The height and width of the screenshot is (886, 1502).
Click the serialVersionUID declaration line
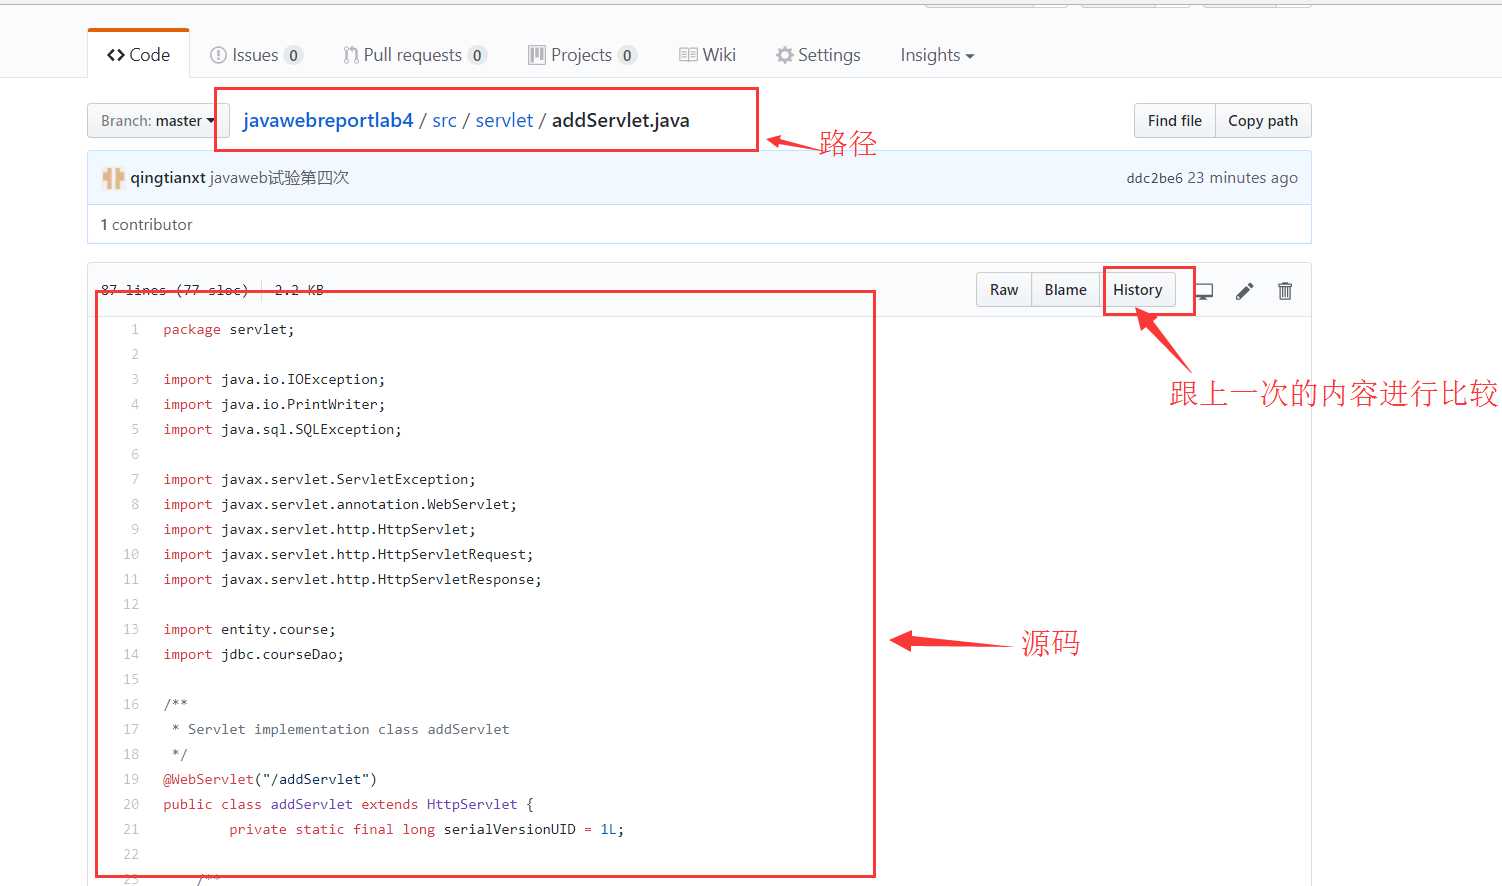[427, 829]
